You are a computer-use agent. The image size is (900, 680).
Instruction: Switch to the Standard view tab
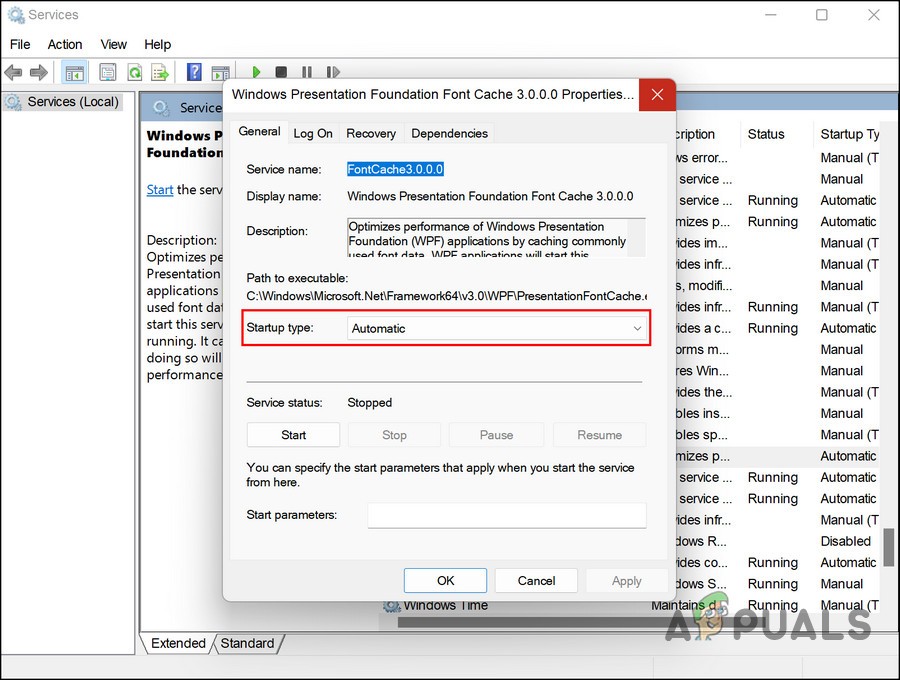point(247,643)
